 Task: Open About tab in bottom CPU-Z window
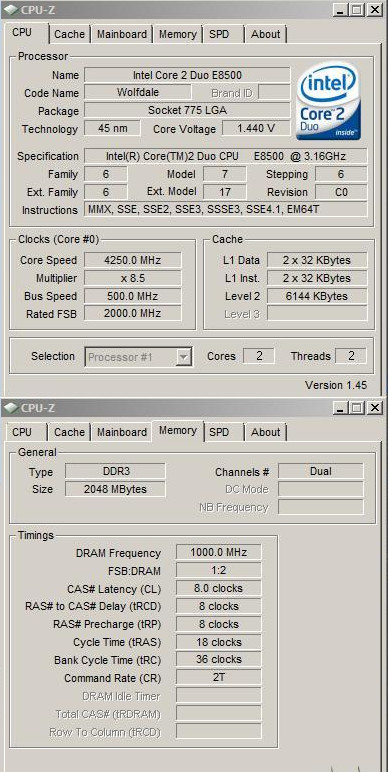click(x=265, y=432)
